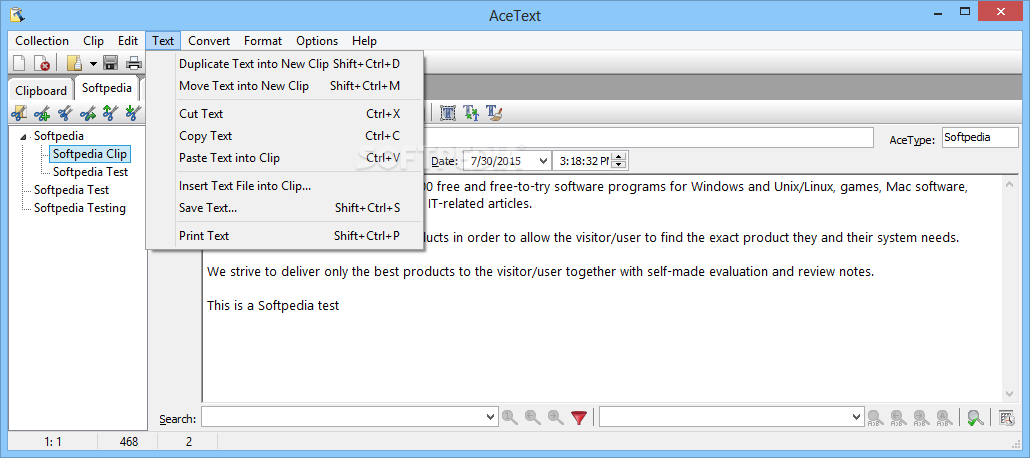Open the Edit menu
The width and height of the screenshot is (1030, 458).
tap(128, 41)
